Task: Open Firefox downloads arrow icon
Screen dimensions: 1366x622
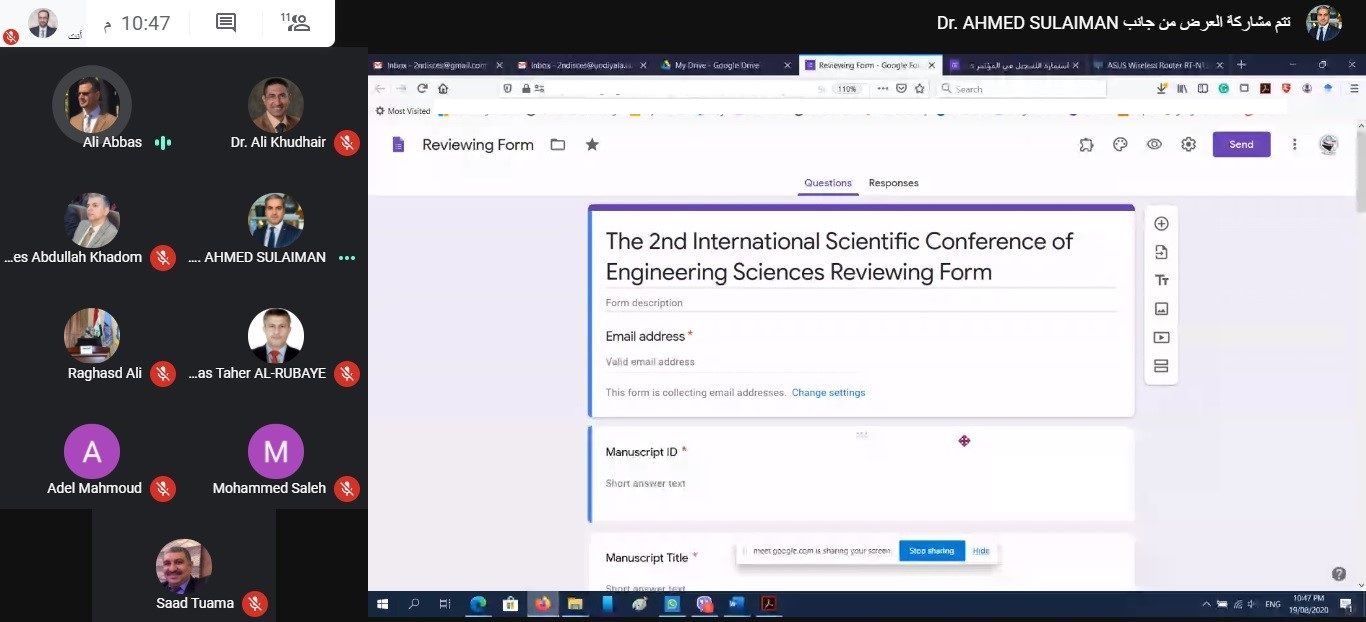Action: 1161,88
